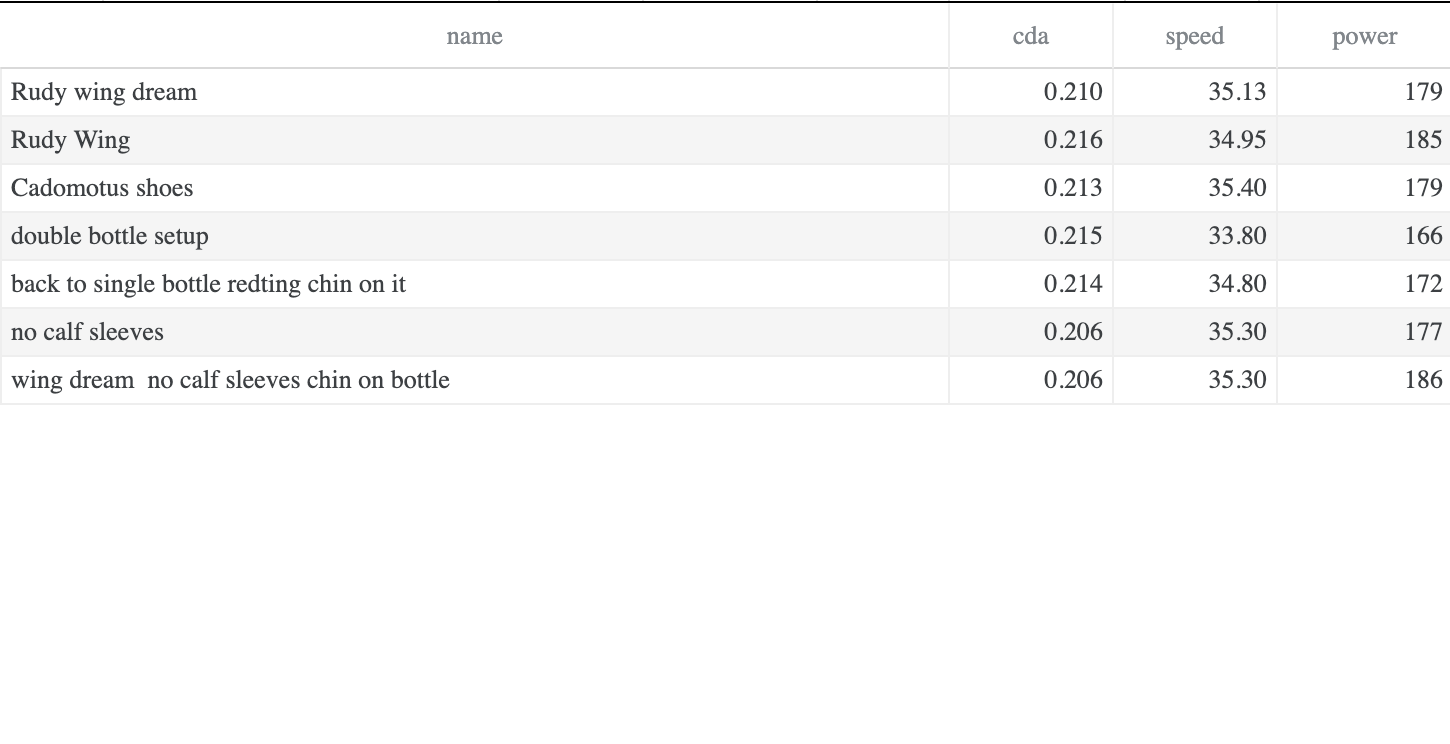
Task: Click power value 166
Action: (x=1422, y=236)
